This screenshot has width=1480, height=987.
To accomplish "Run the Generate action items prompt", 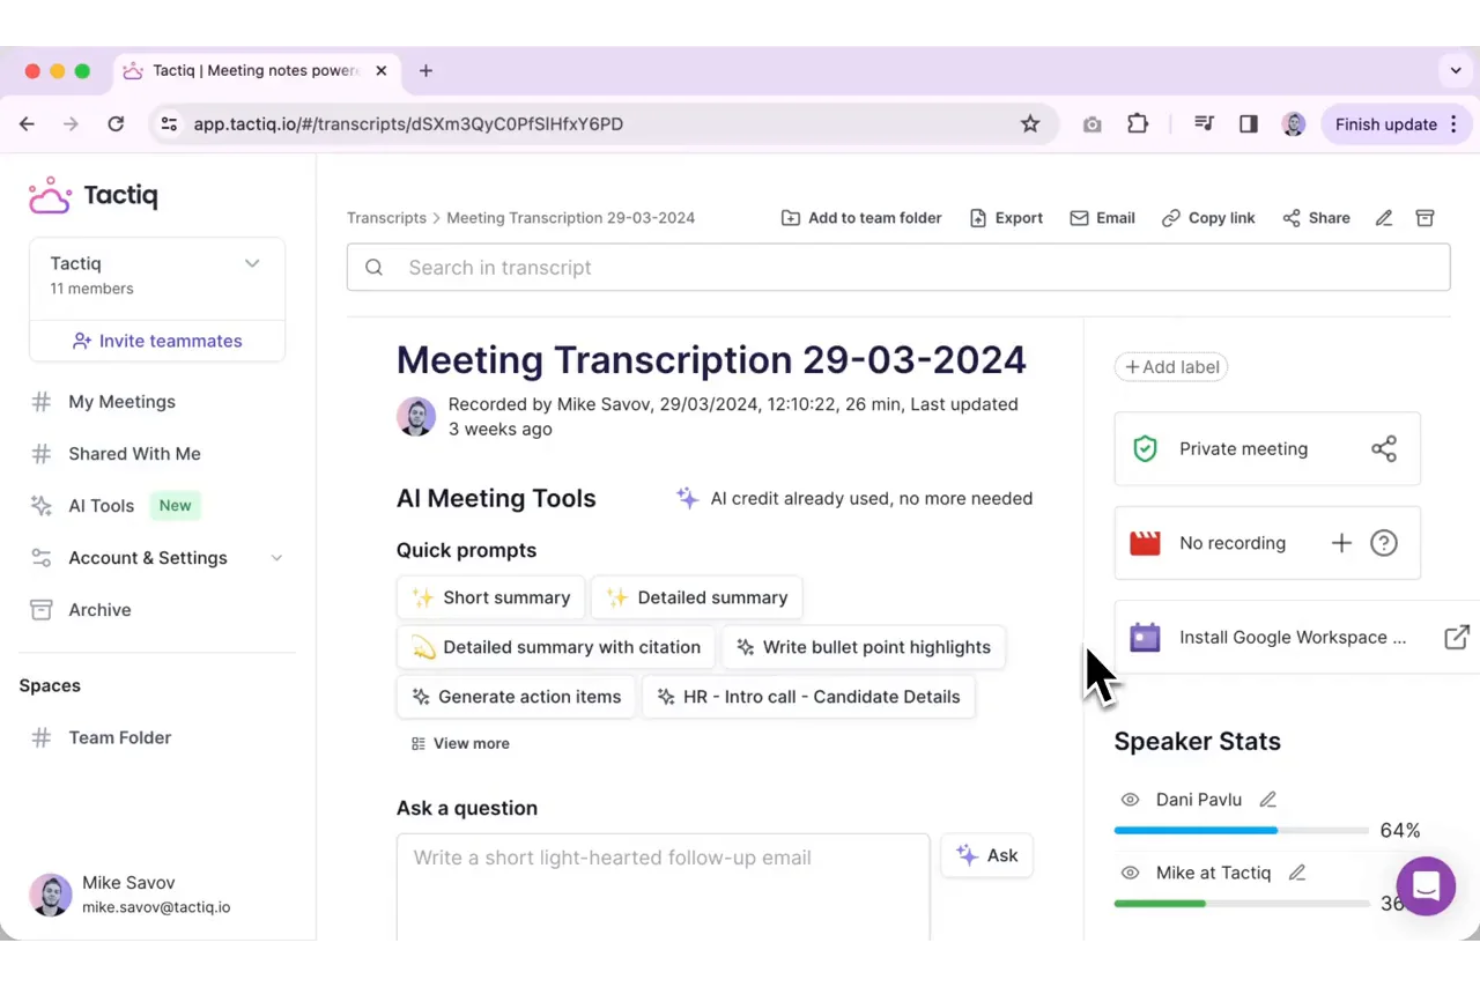I will pos(515,696).
